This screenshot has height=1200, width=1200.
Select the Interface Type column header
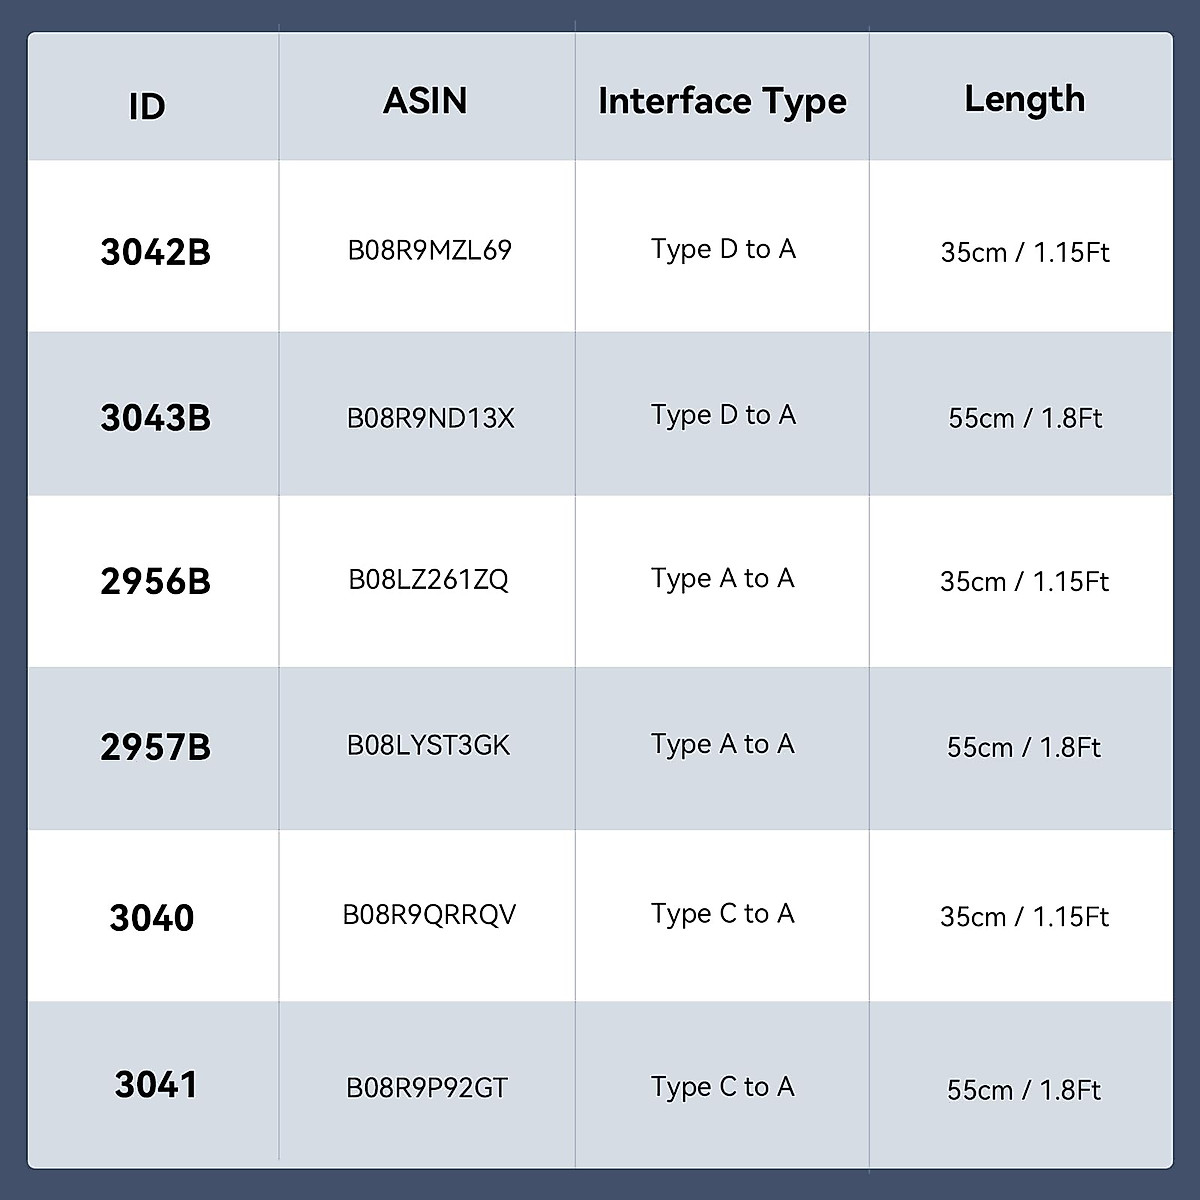click(722, 102)
